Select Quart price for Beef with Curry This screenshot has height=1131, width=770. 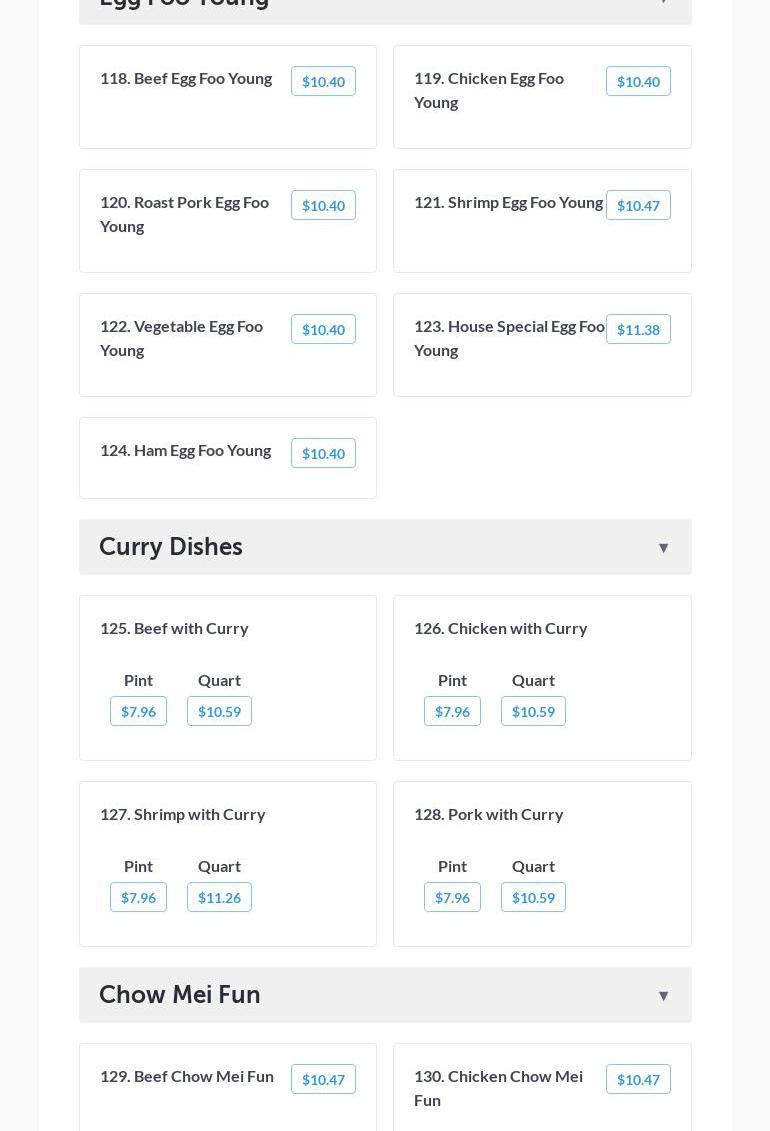(219, 711)
